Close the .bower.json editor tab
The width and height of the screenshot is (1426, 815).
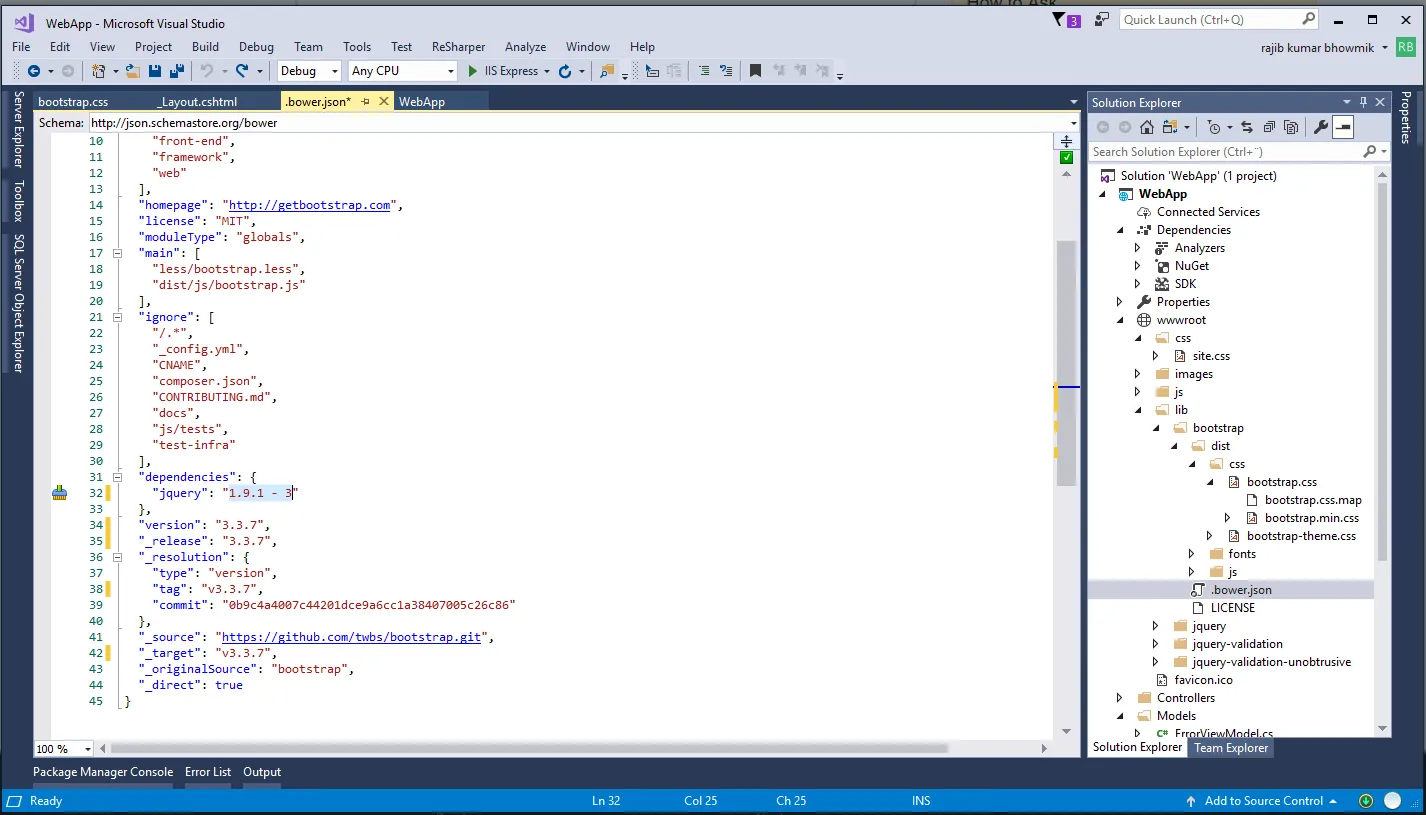point(384,102)
